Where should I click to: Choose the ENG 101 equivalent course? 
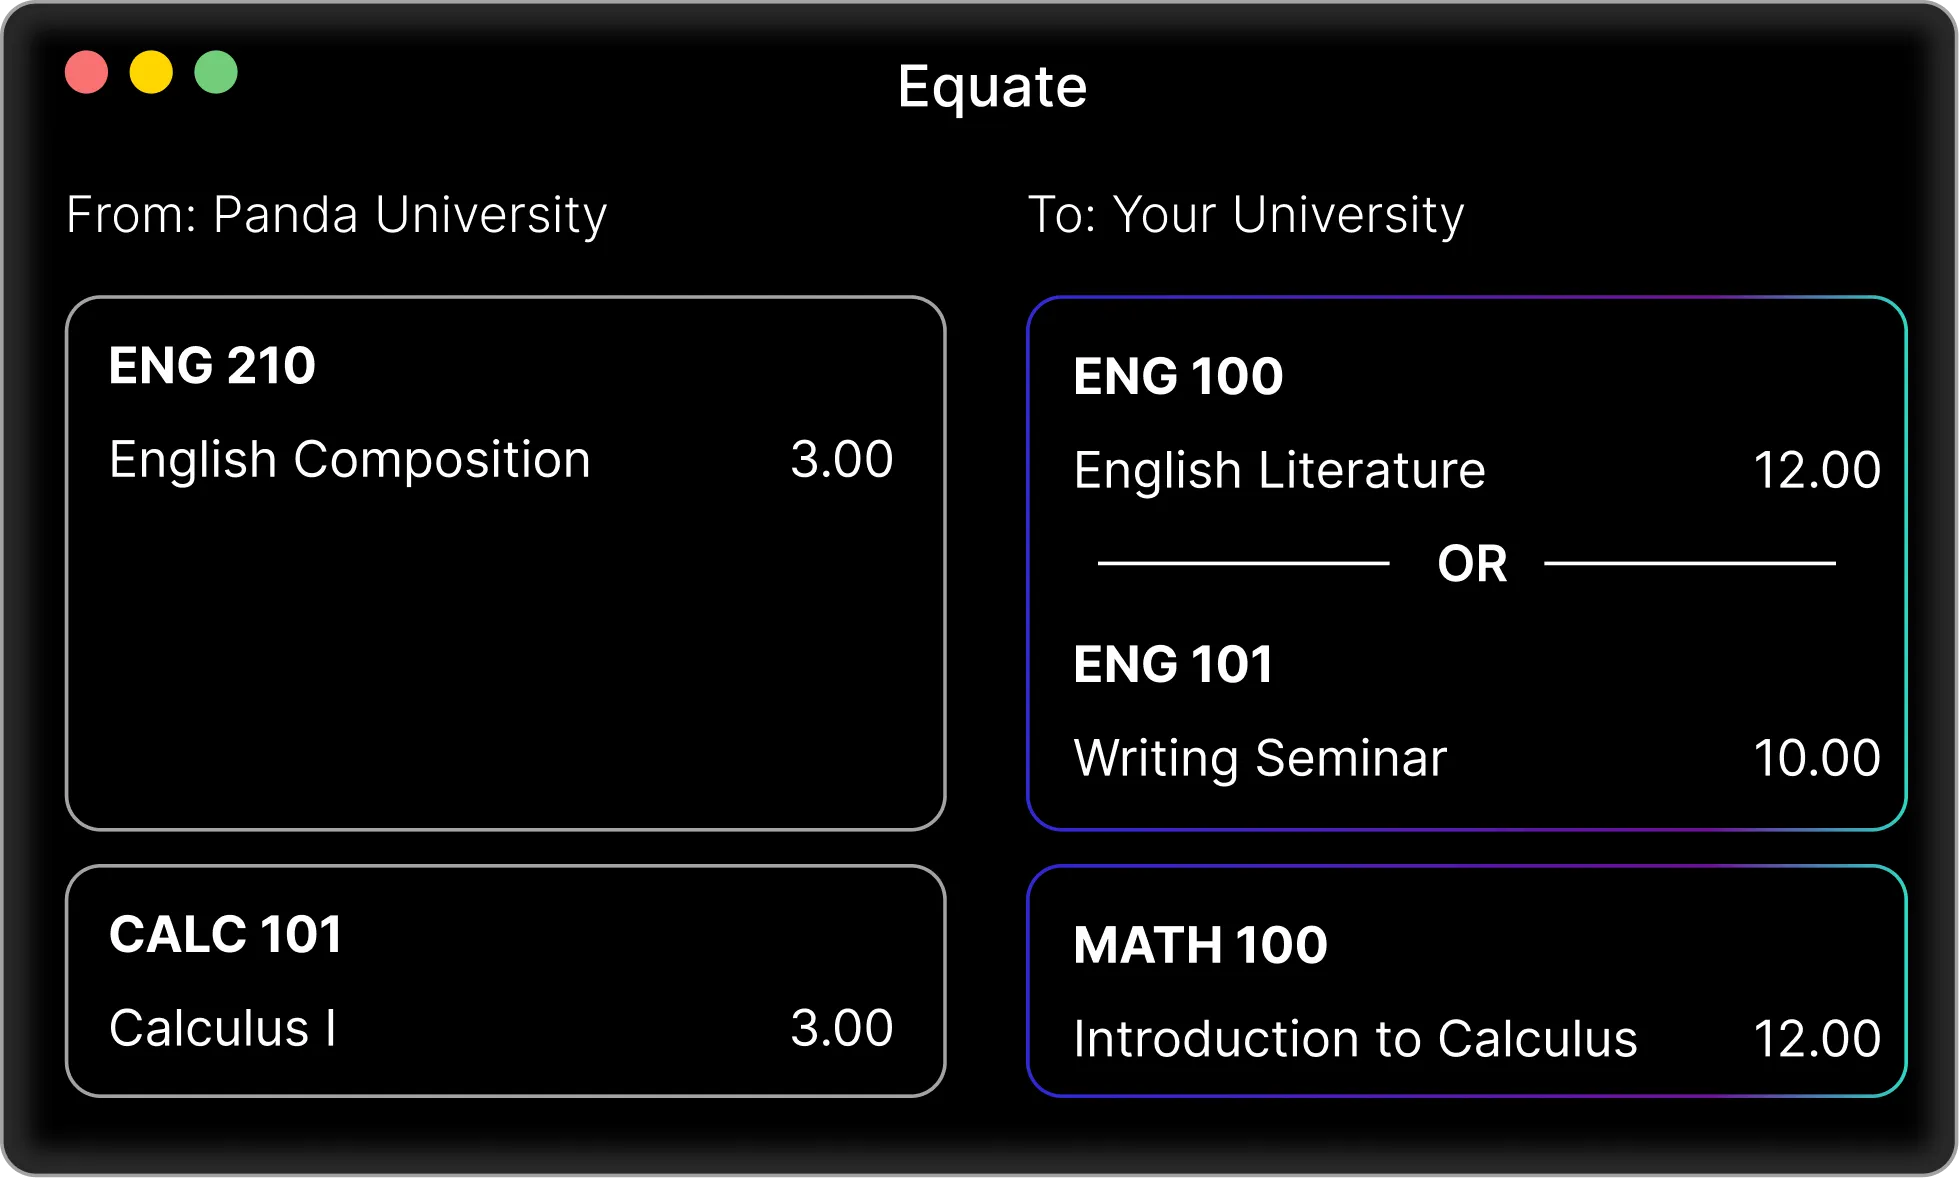click(1172, 664)
